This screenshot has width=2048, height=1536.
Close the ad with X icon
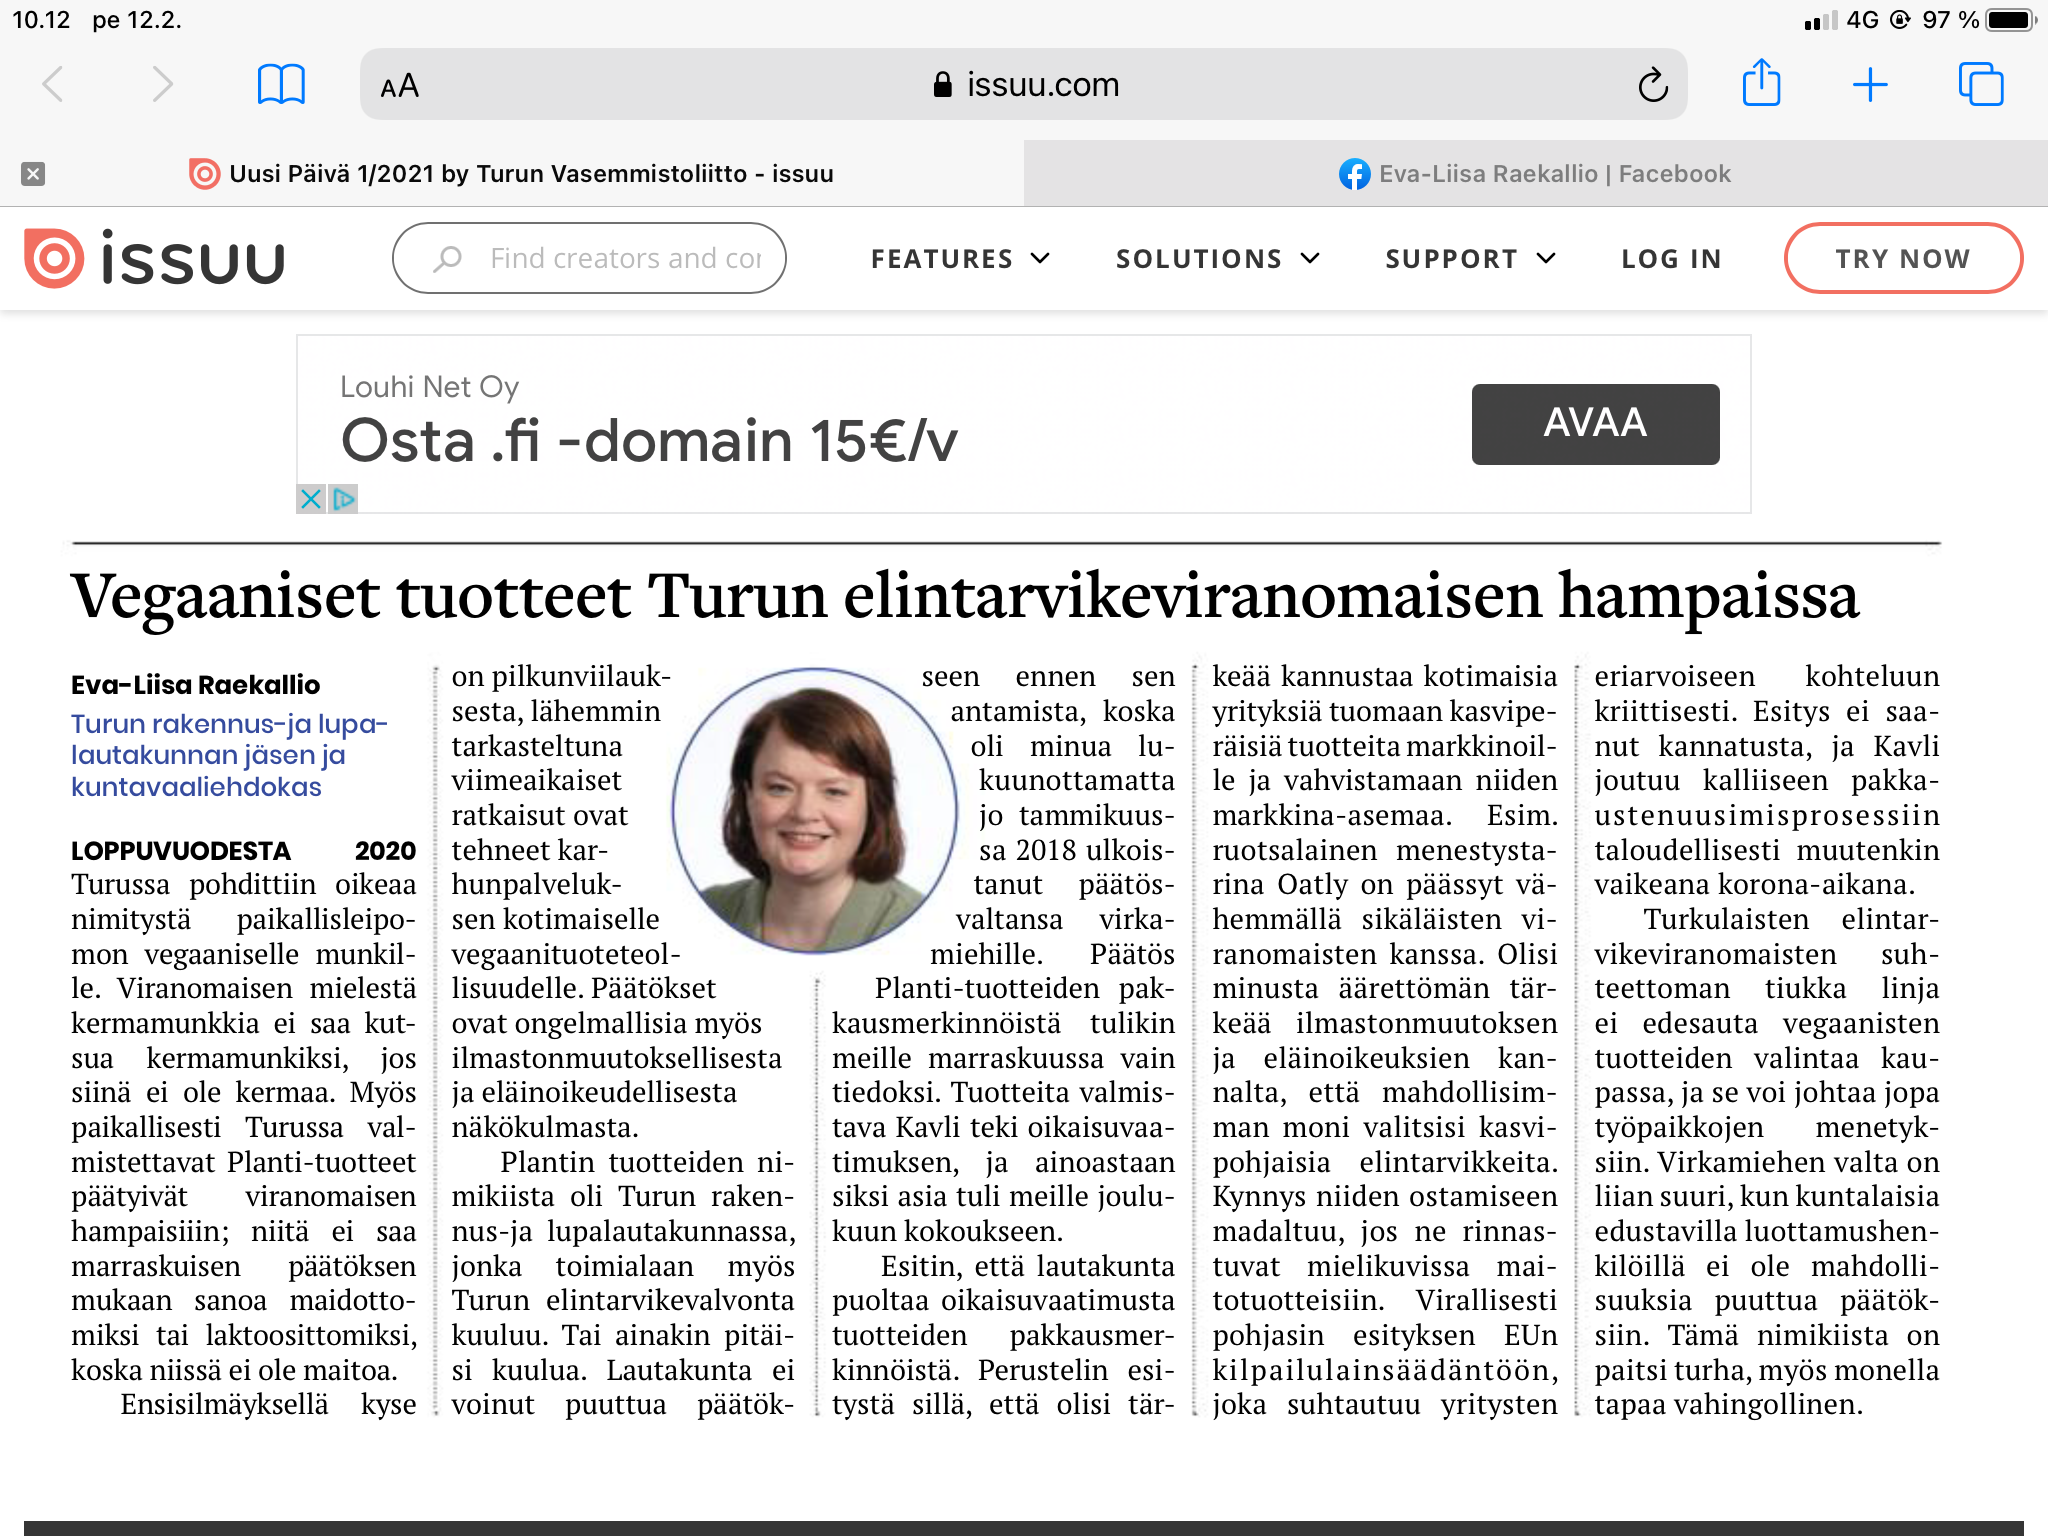pos(311,498)
